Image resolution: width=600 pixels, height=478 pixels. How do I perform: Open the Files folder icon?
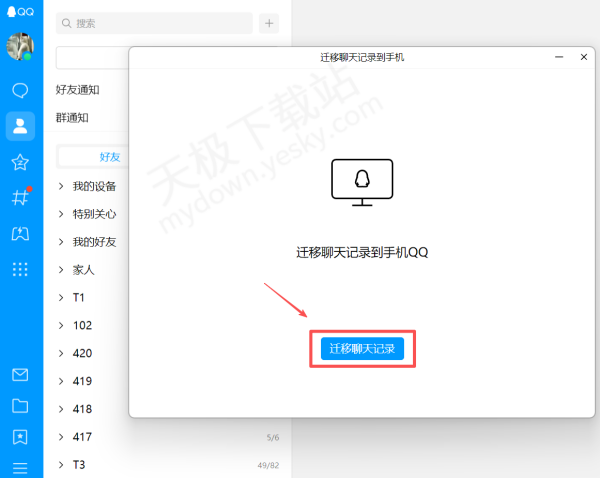click(x=20, y=406)
